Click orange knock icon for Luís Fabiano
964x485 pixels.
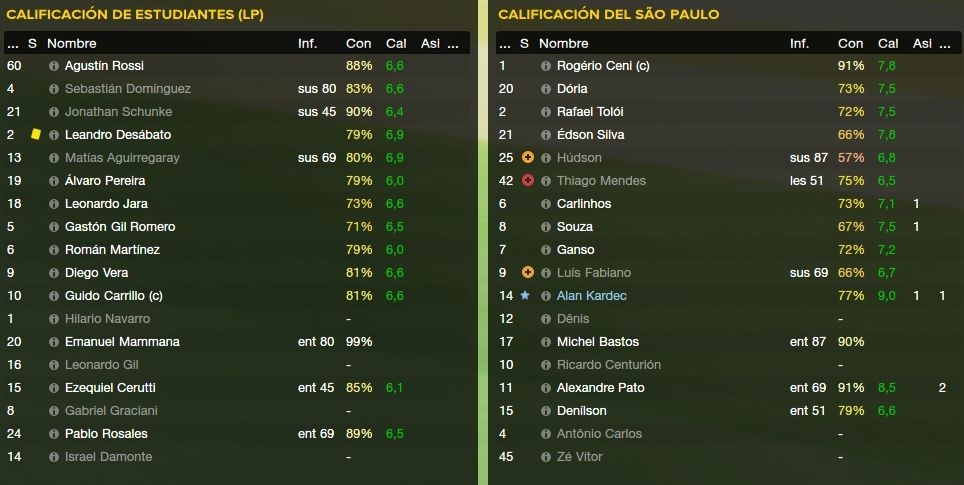pyautogui.click(x=527, y=272)
